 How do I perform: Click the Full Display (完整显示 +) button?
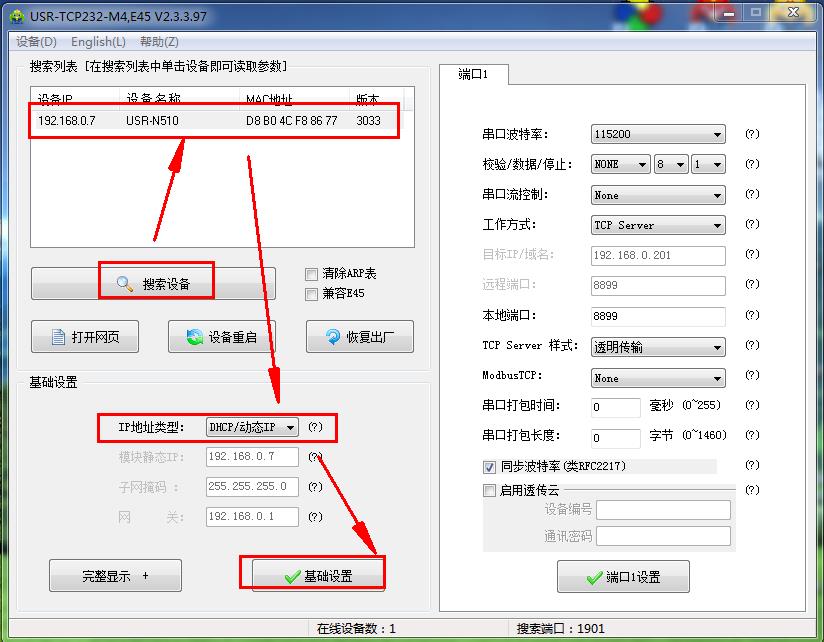[115, 576]
